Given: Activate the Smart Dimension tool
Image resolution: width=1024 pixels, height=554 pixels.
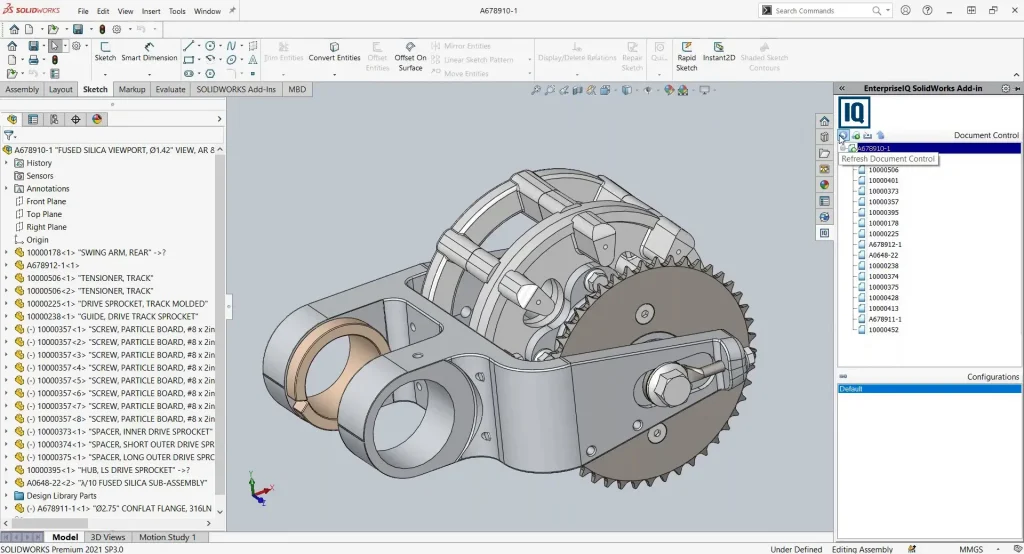Looking at the screenshot, I should pos(149,51).
